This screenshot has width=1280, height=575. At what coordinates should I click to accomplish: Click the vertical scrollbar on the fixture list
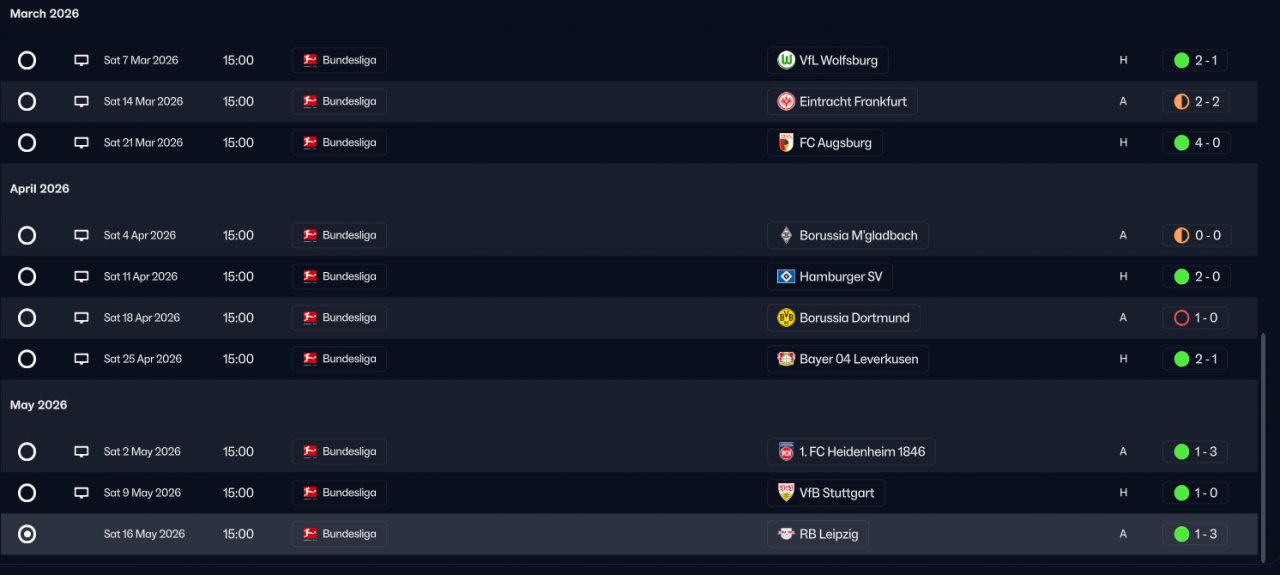pyautogui.click(x=1265, y=440)
